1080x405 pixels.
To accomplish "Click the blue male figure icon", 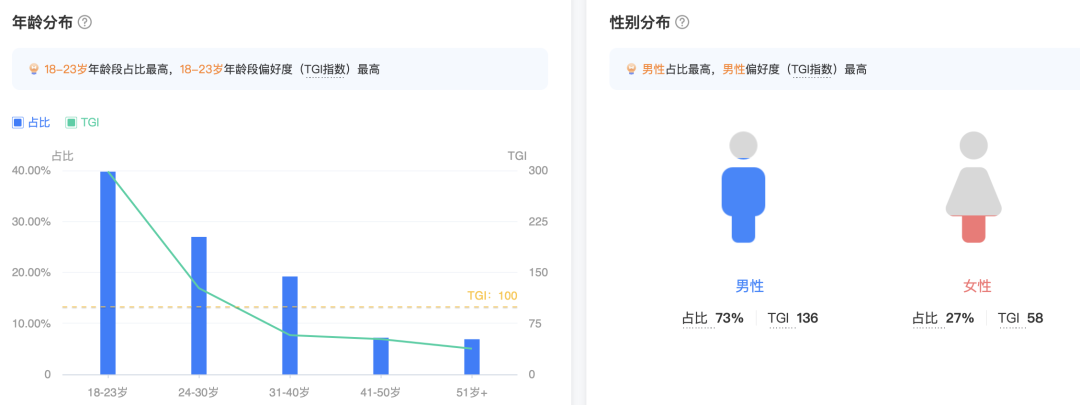I will click(x=743, y=190).
